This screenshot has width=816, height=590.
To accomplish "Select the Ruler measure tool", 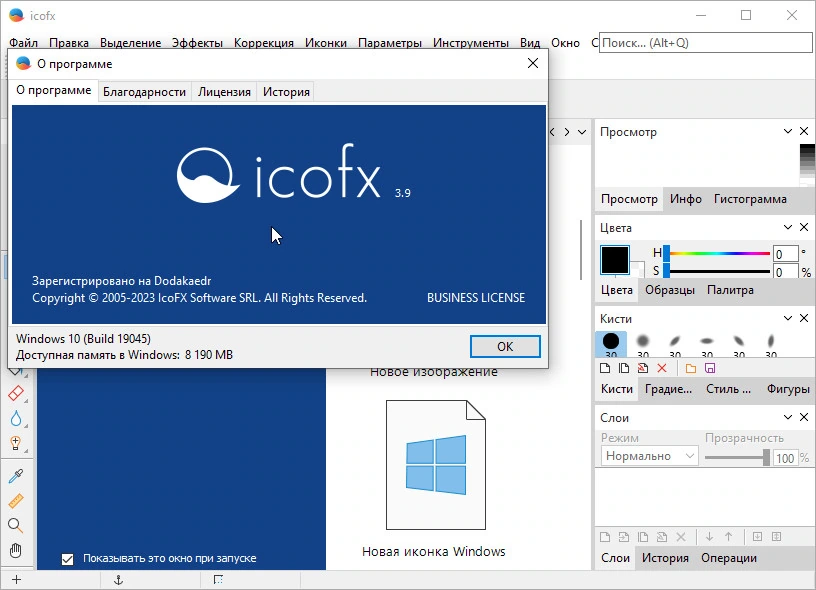I will [x=16, y=501].
